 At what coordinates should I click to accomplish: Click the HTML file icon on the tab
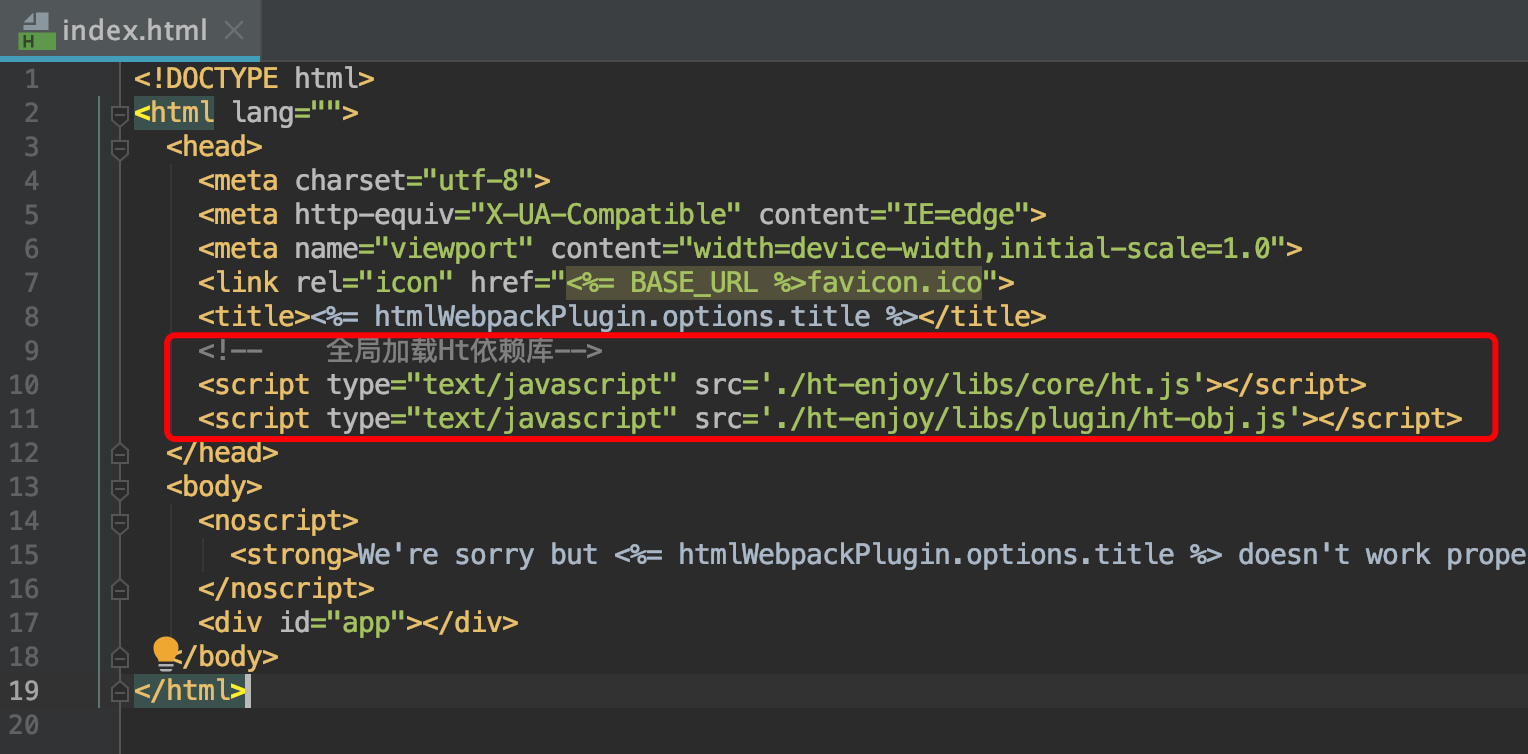36,31
